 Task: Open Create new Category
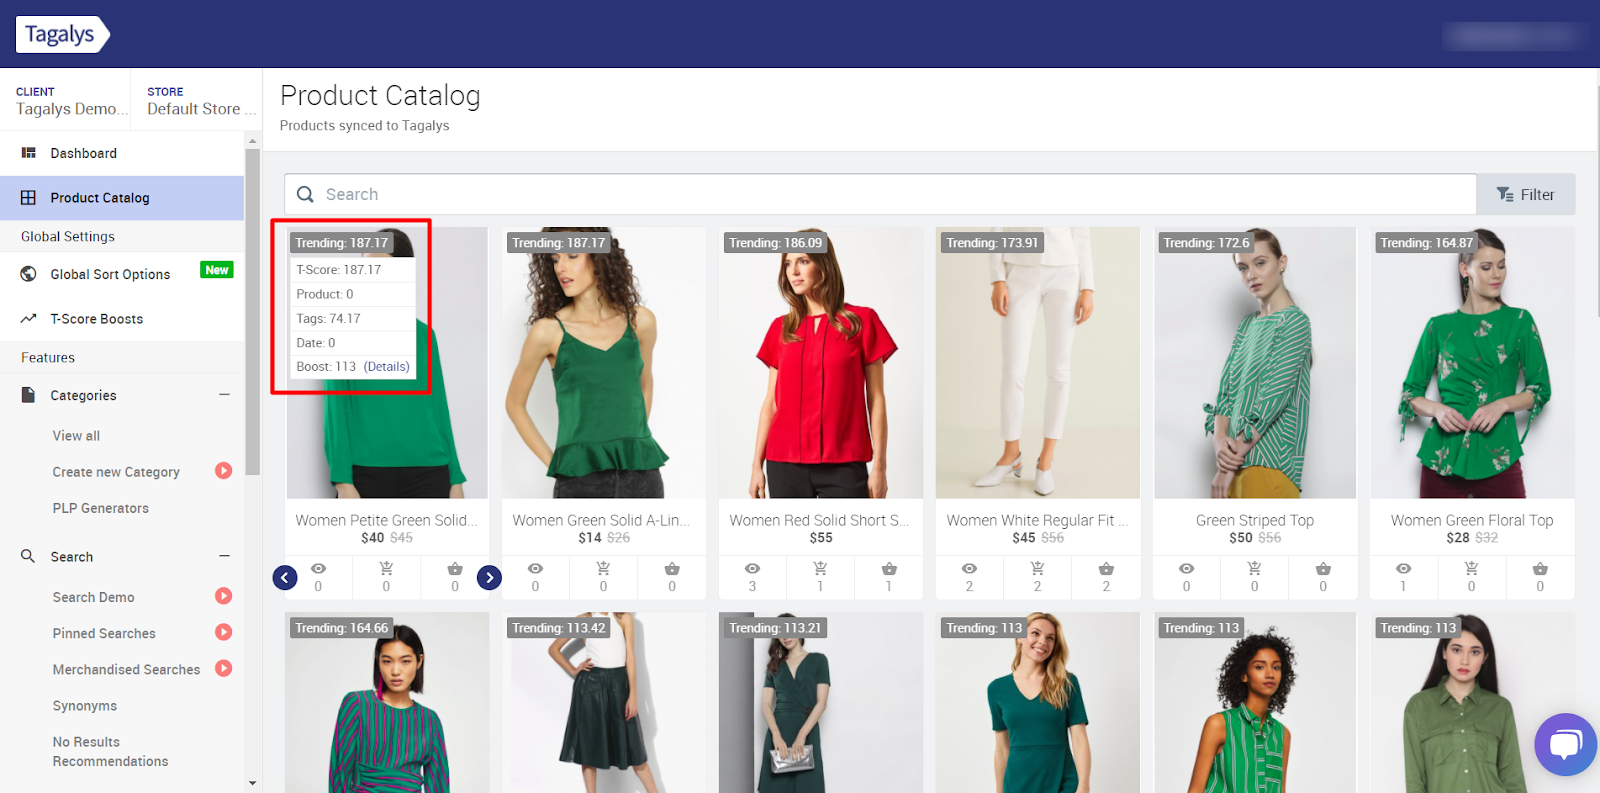tap(116, 472)
